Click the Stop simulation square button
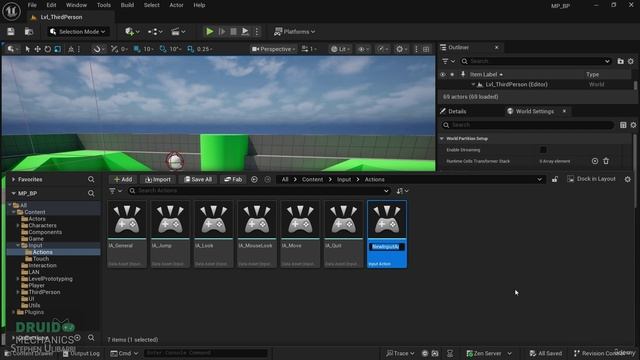The image size is (640, 360). click(233, 31)
